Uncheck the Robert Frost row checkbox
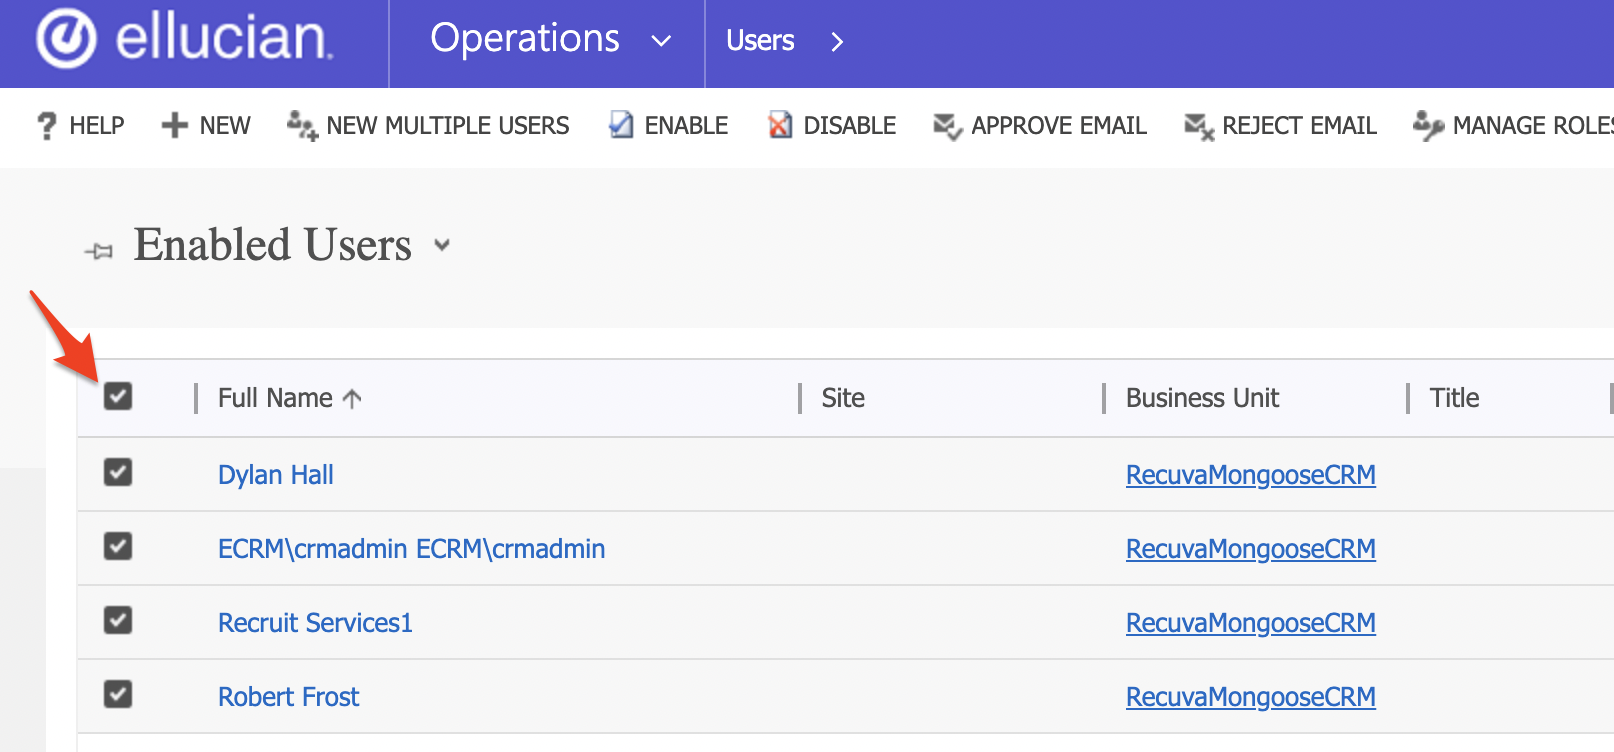 pos(118,694)
